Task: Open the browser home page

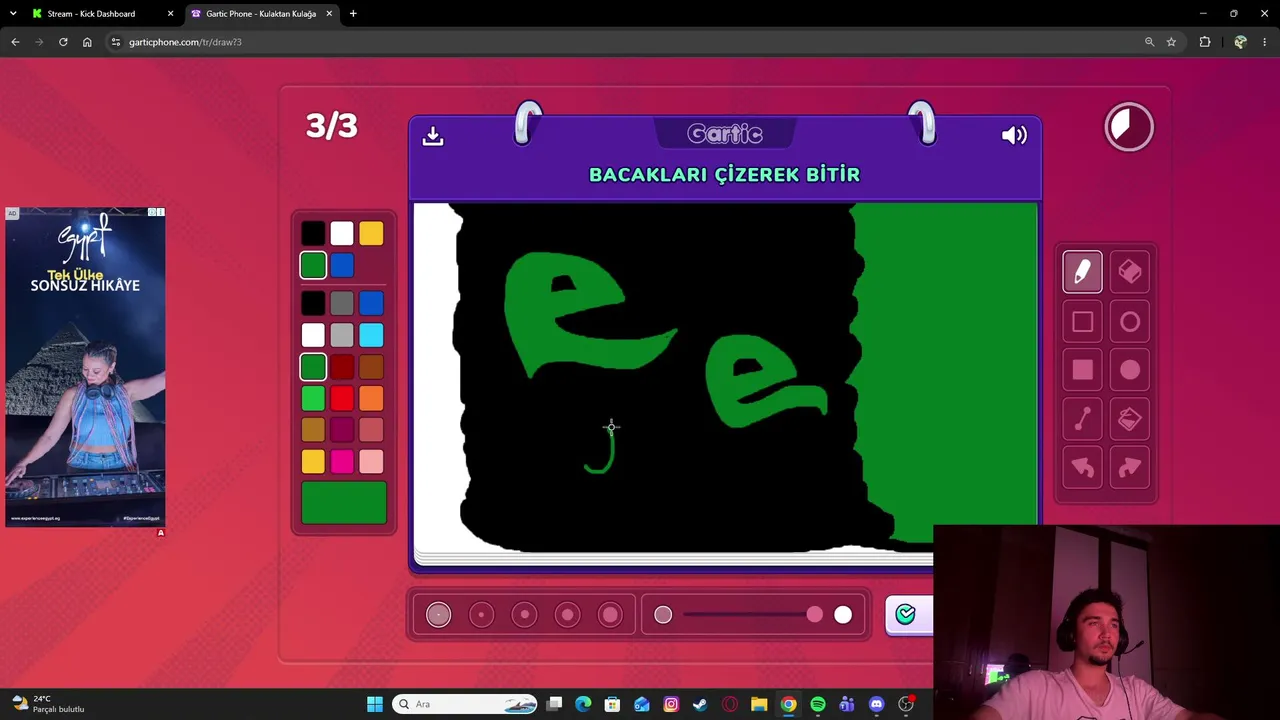Action: pos(87,42)
